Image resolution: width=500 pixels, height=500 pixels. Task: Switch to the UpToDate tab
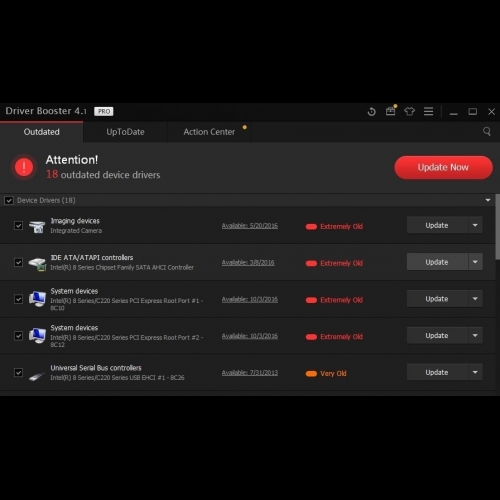pos(125,132)
